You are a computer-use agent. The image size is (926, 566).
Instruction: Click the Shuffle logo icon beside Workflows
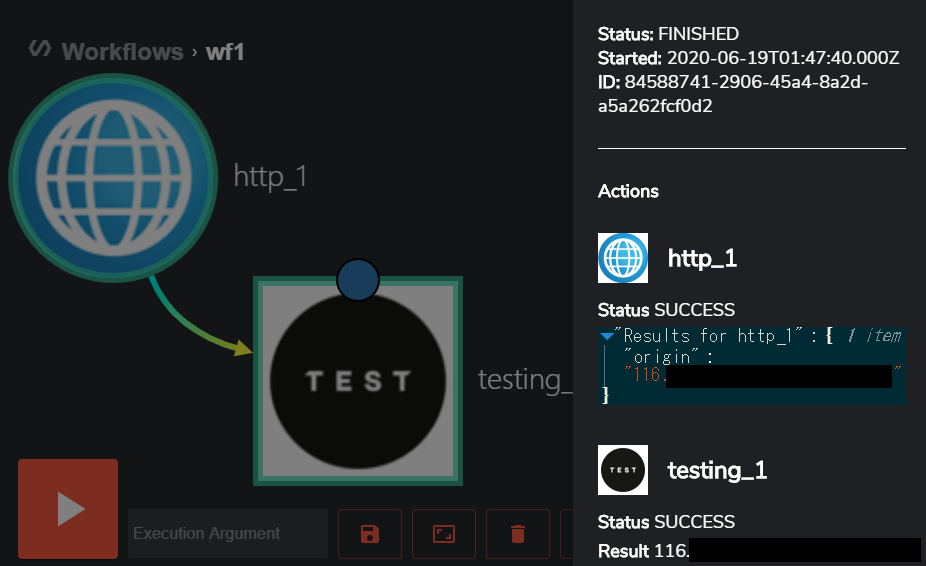point(40,48)
